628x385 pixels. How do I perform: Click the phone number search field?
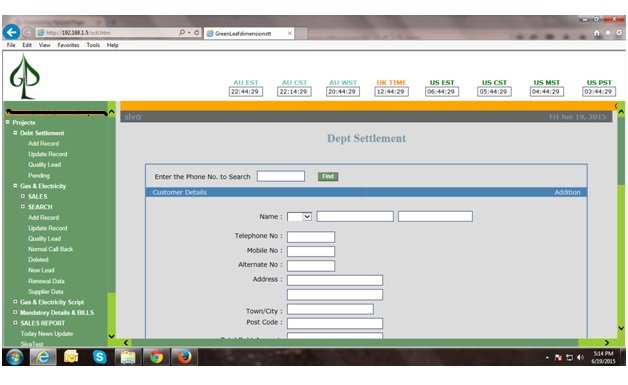[x=281, y=176]
